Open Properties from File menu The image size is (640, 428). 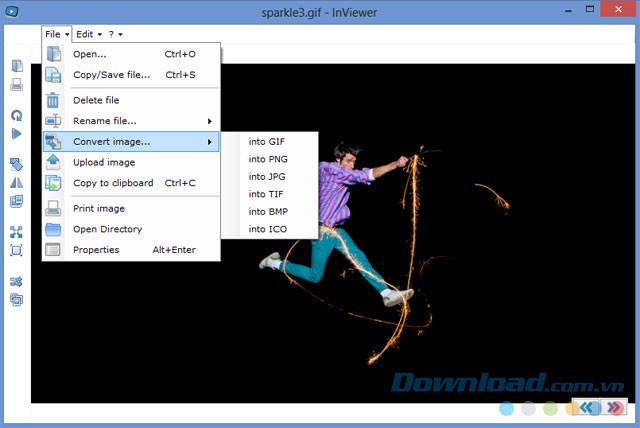coord(96,250)
